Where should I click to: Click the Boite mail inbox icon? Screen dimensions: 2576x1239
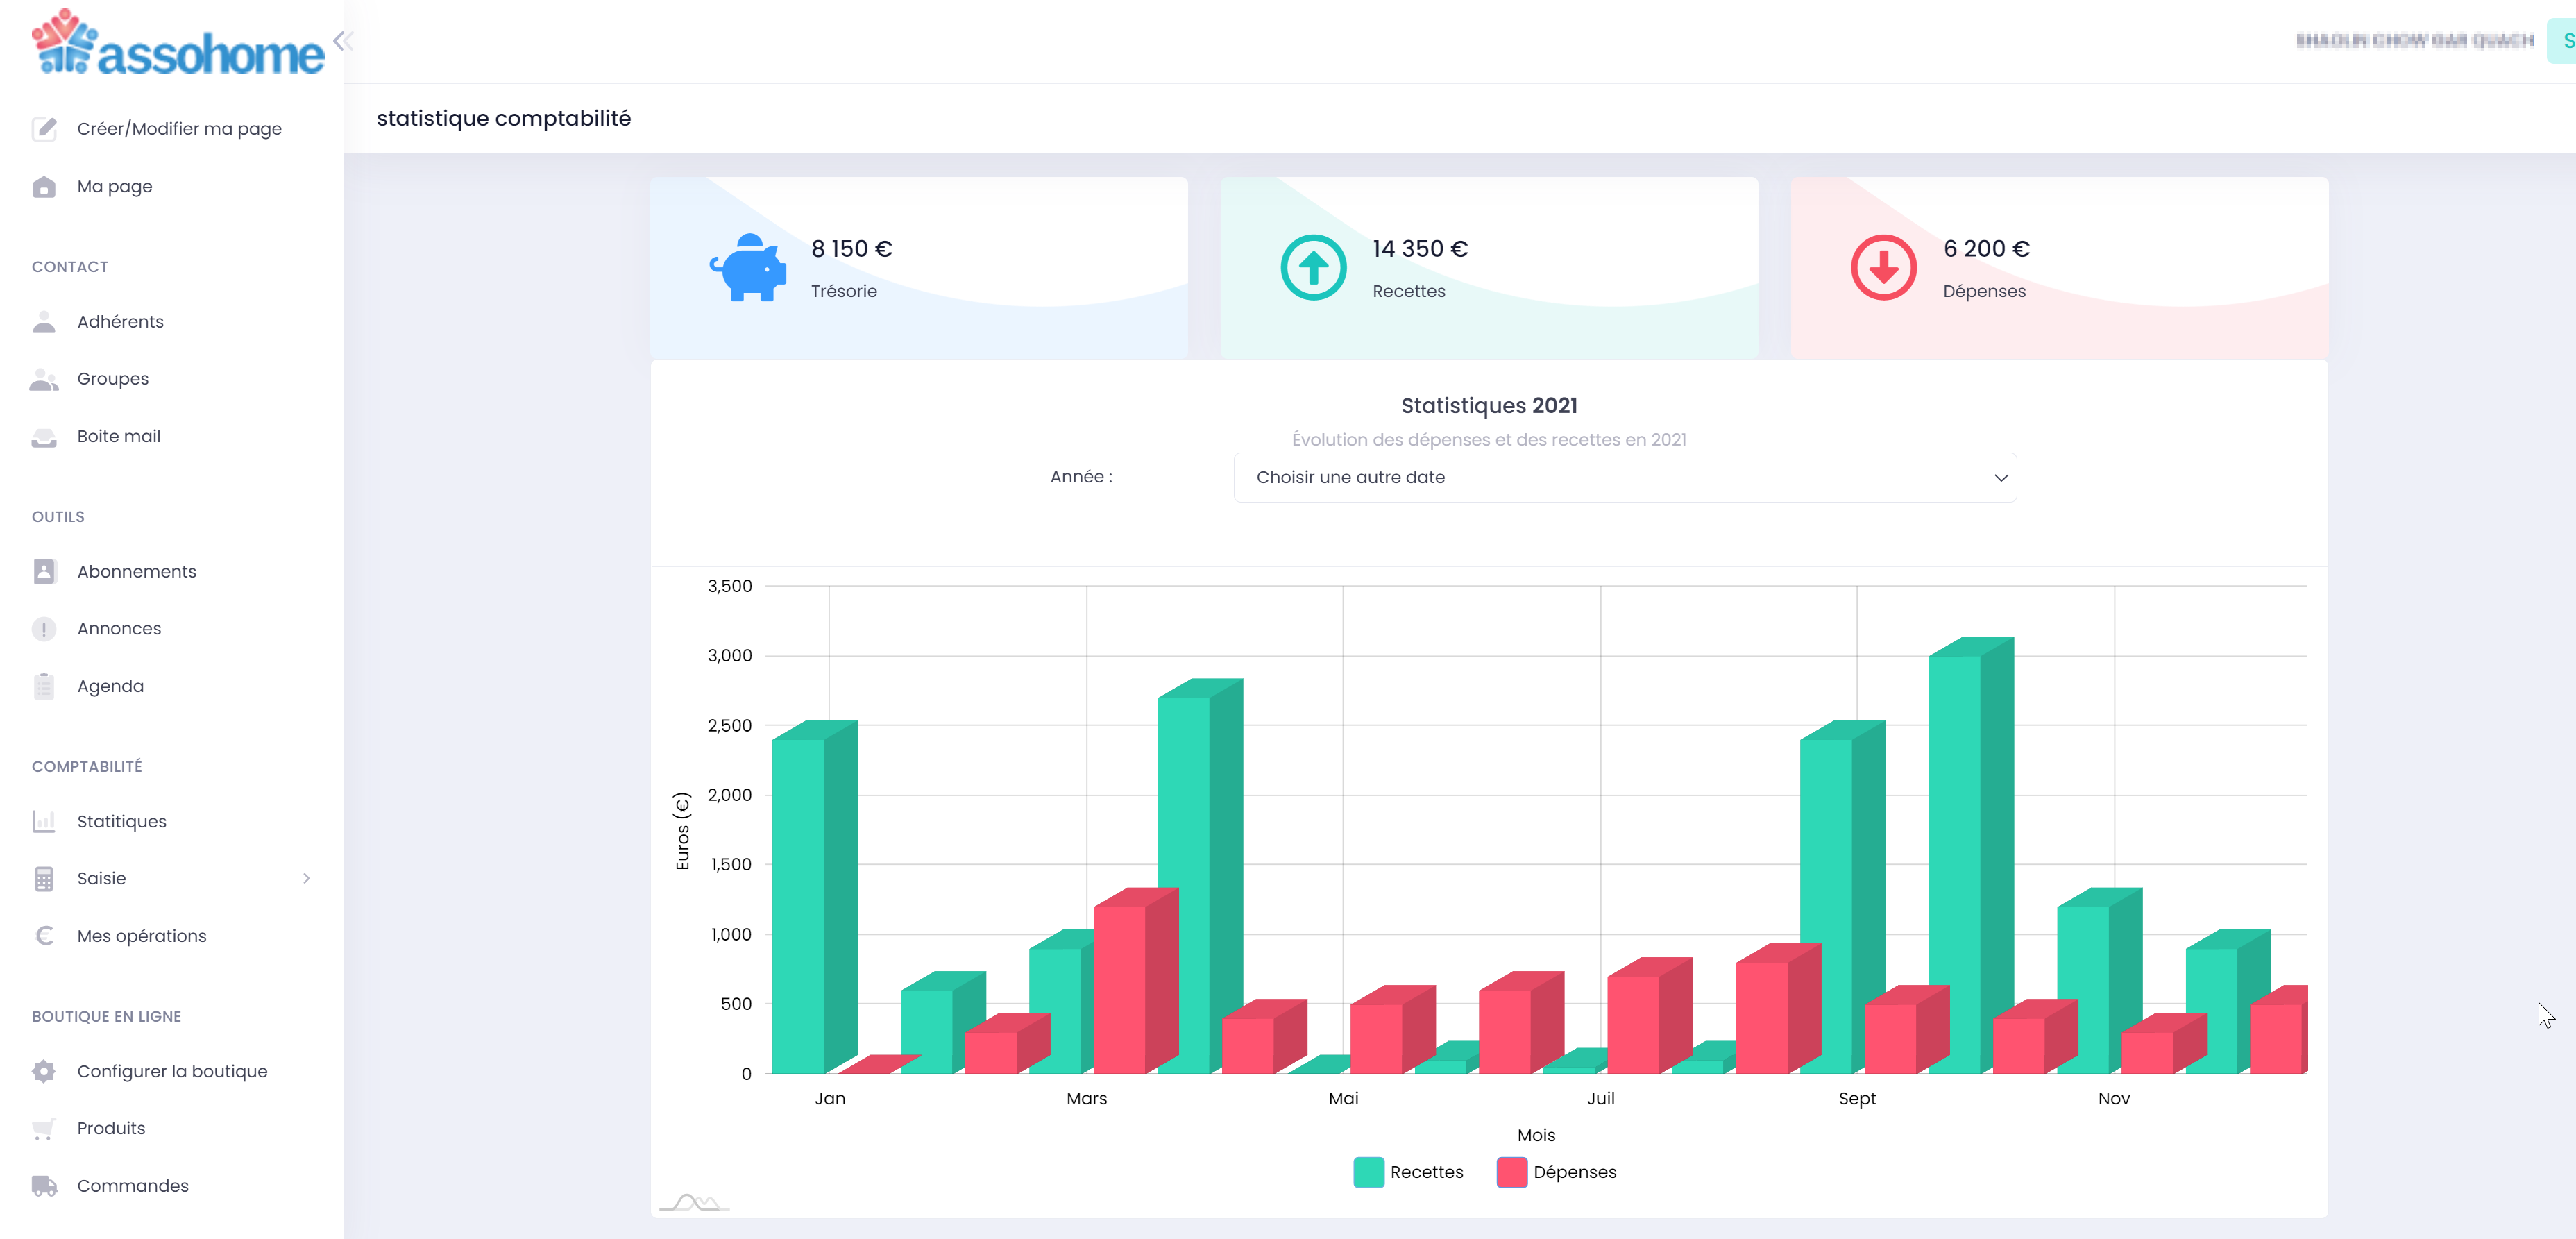click(44, 436)
